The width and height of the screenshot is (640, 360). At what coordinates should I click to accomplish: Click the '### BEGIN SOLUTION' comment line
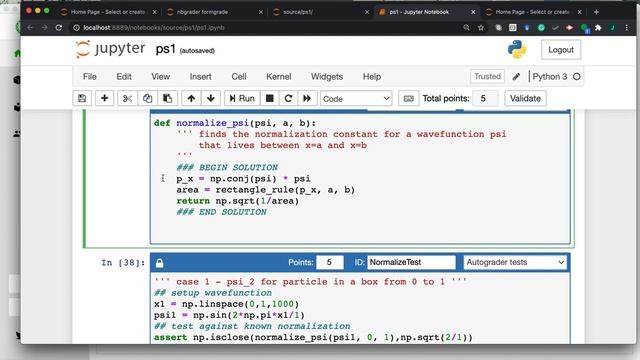[x=227, y=167]
